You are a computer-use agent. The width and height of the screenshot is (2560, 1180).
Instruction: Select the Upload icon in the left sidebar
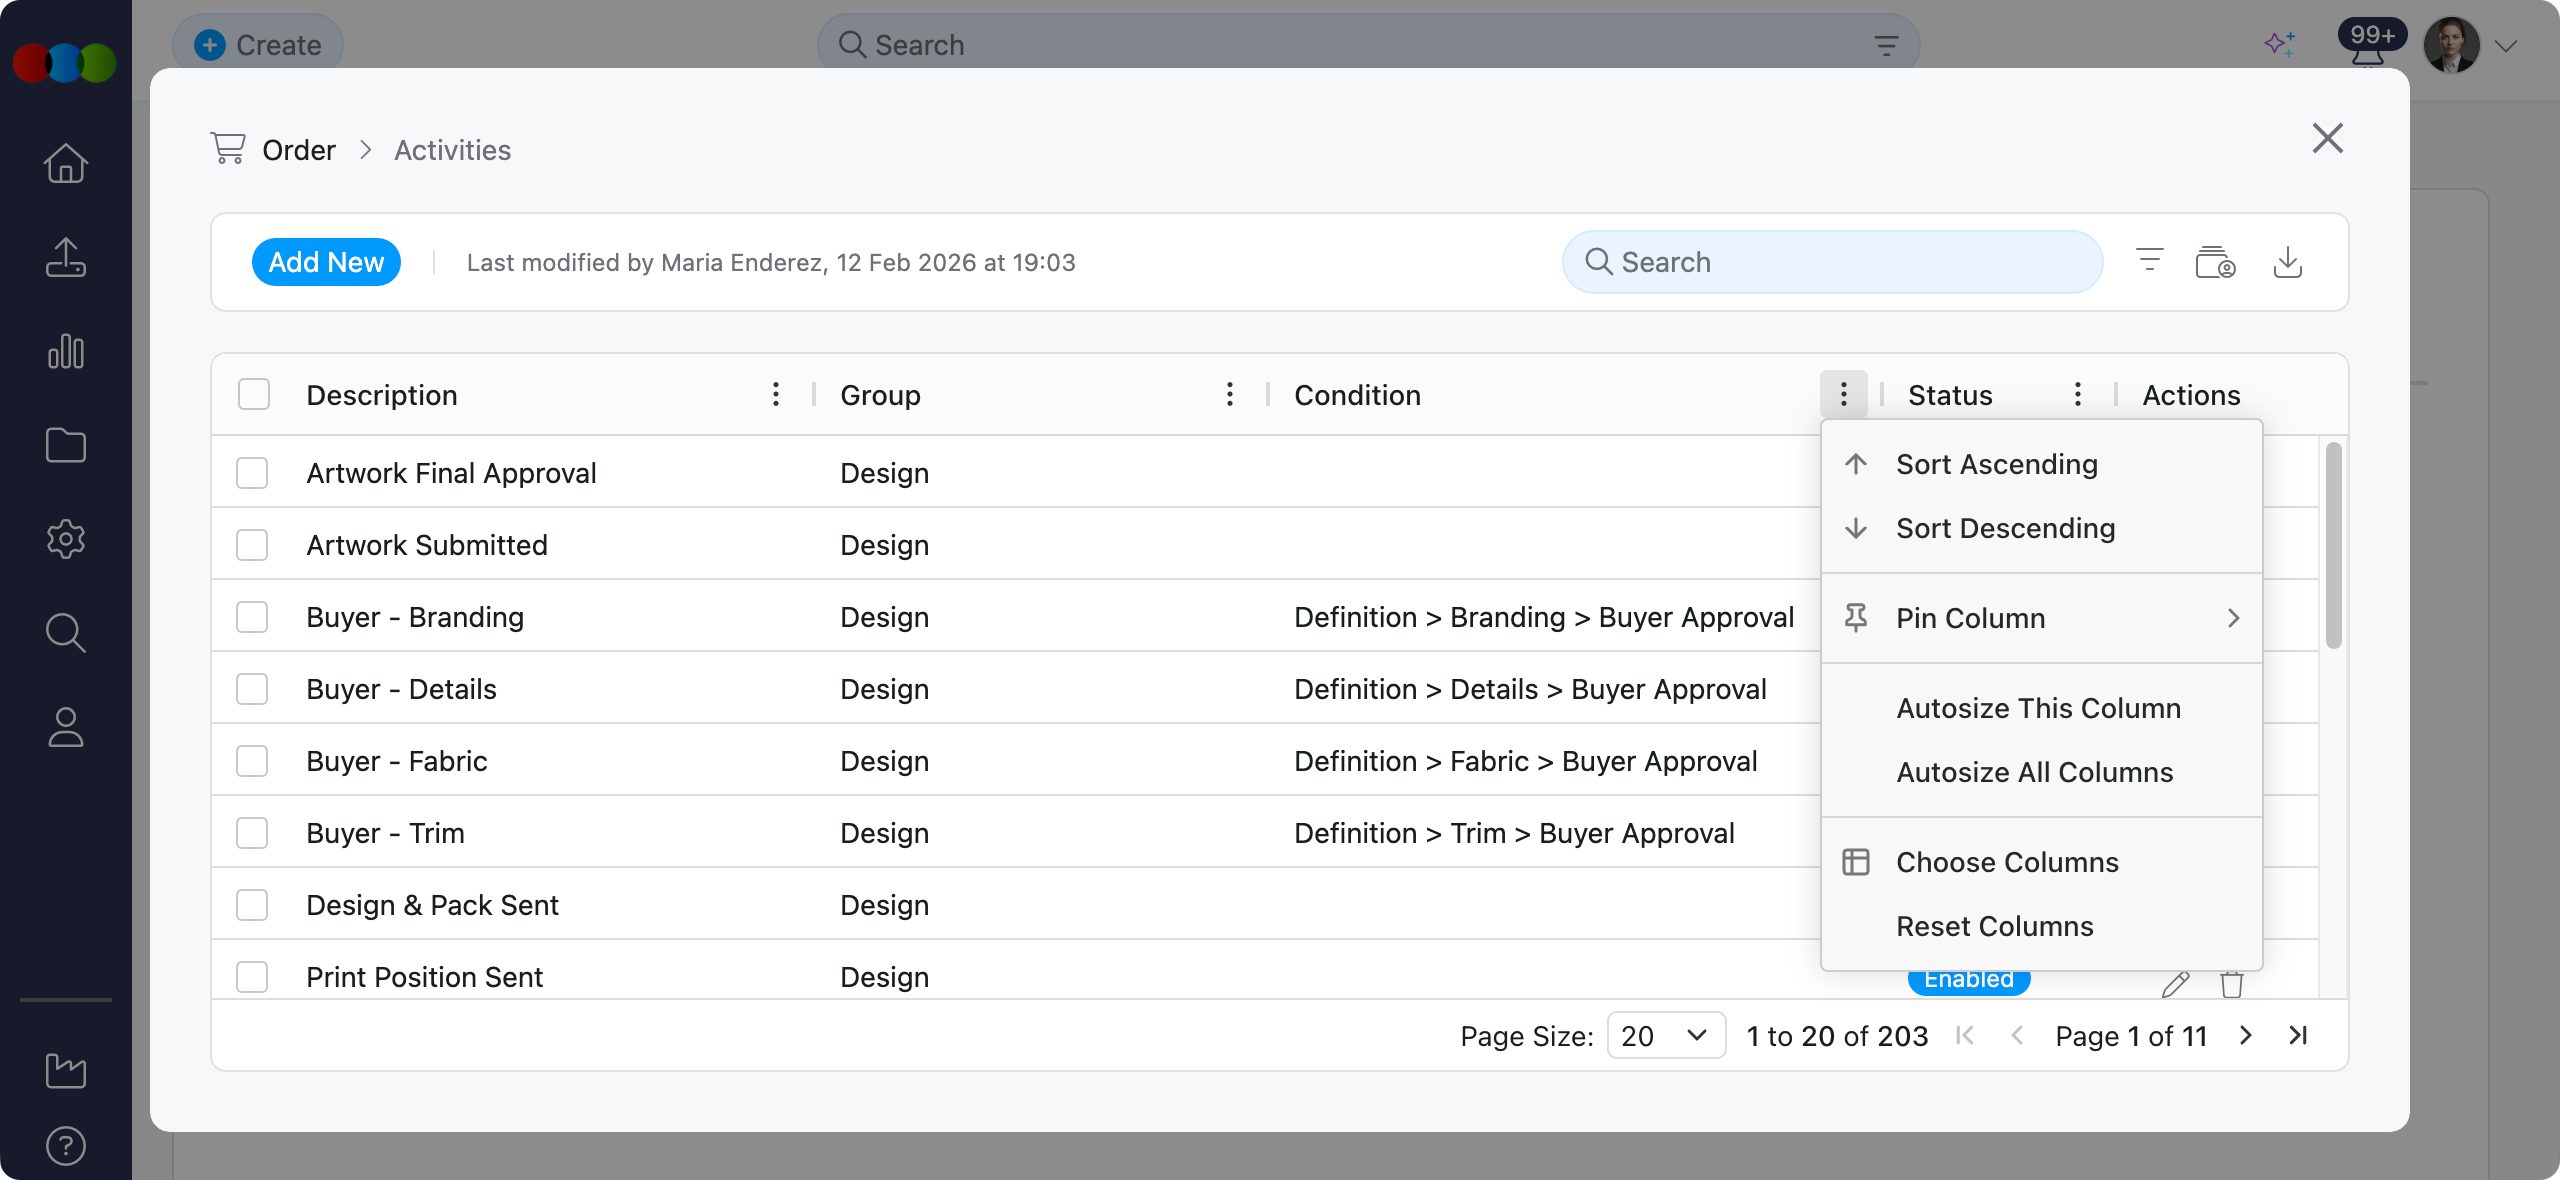coord(65,258)
